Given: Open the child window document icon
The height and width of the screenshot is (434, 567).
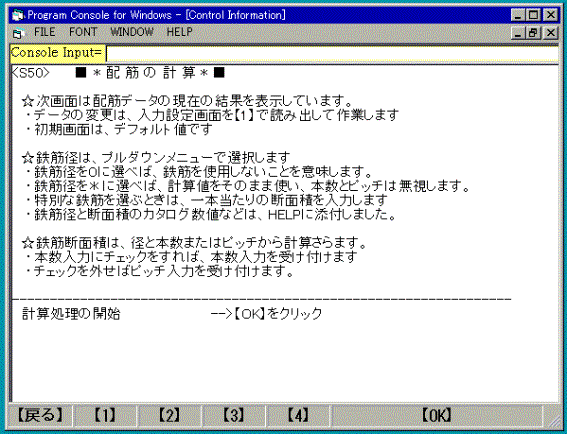Looking at the screenshot, I should (17, 33).
